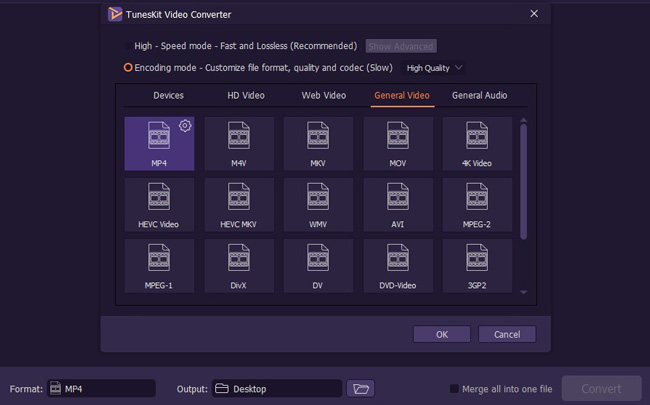Viewport: 650px width, 405px height.
Task: Open the Format MP4 selector field
Action: tap(102, 388)
